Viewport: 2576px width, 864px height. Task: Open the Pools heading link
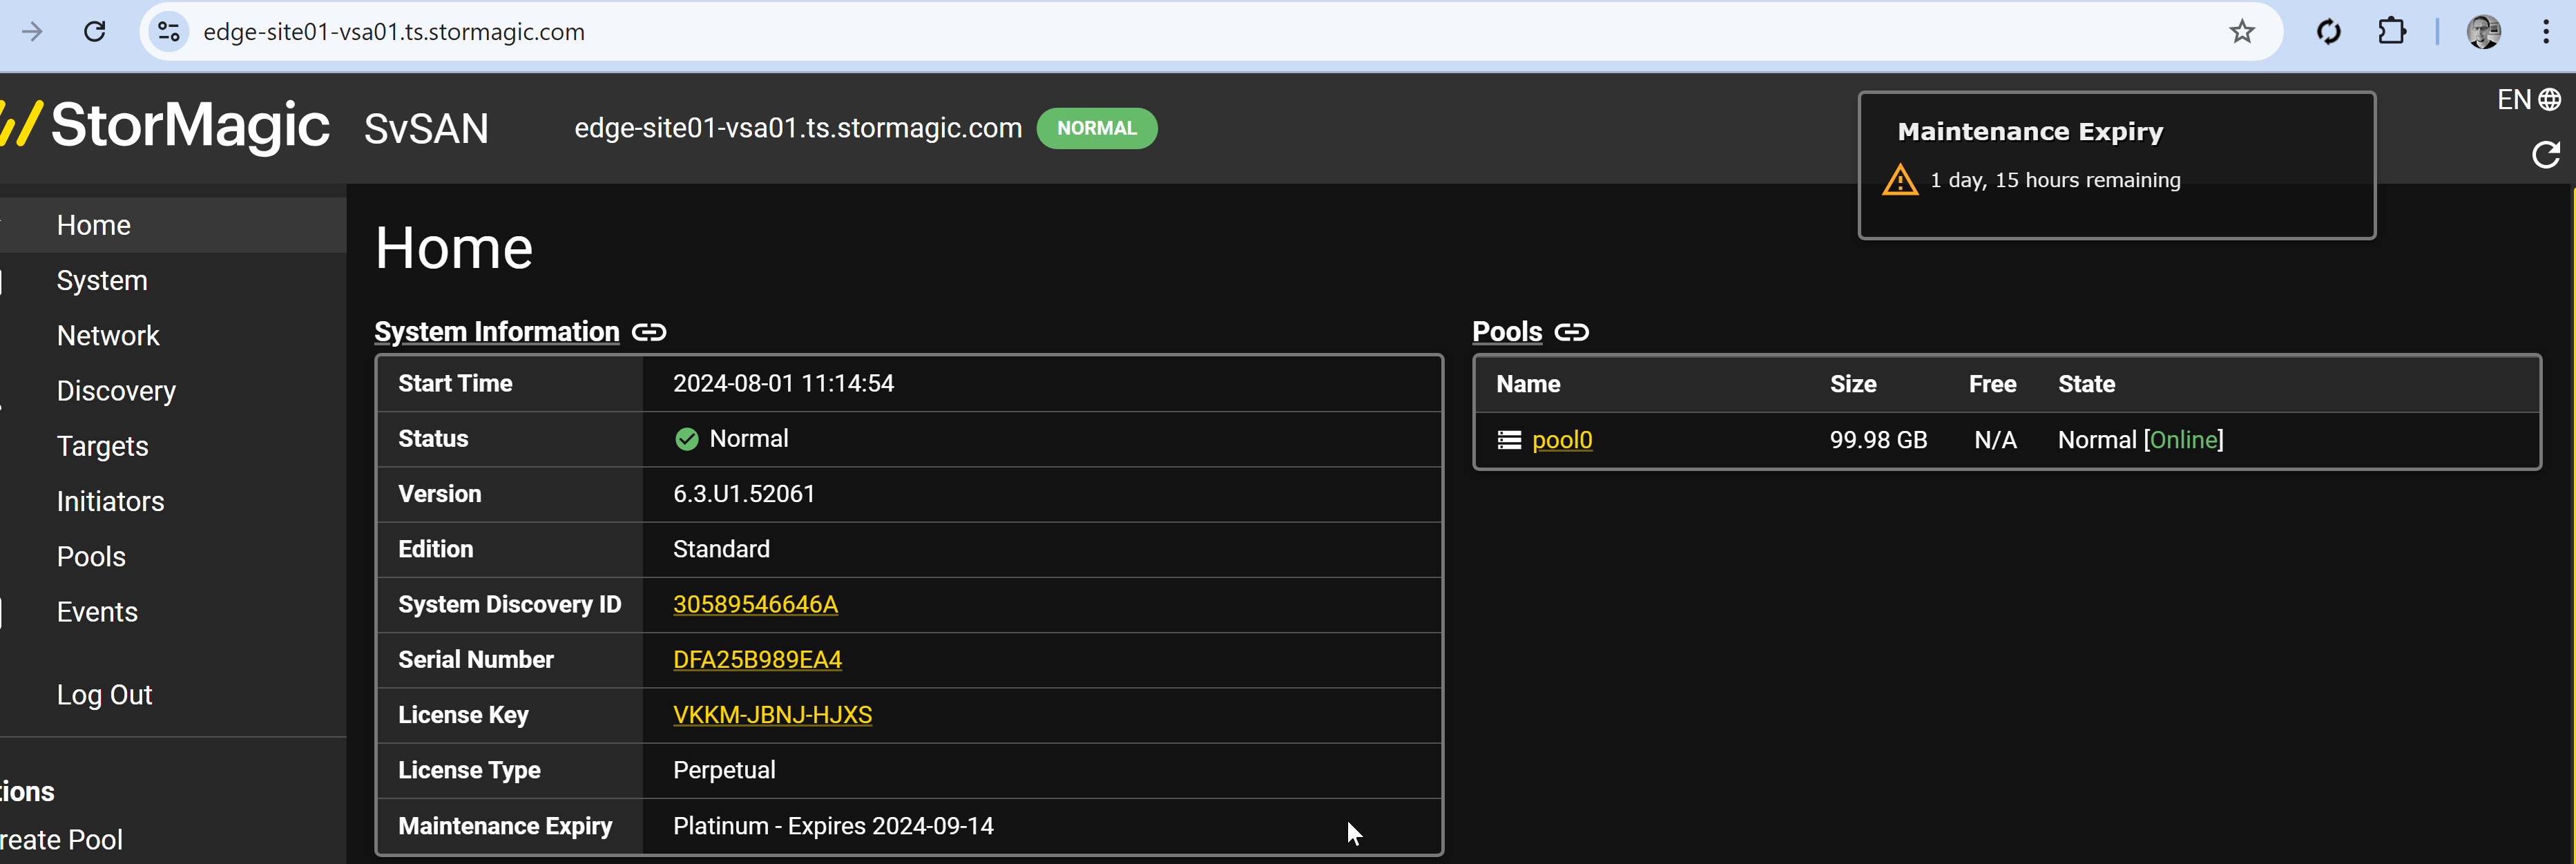point(1507,332)
